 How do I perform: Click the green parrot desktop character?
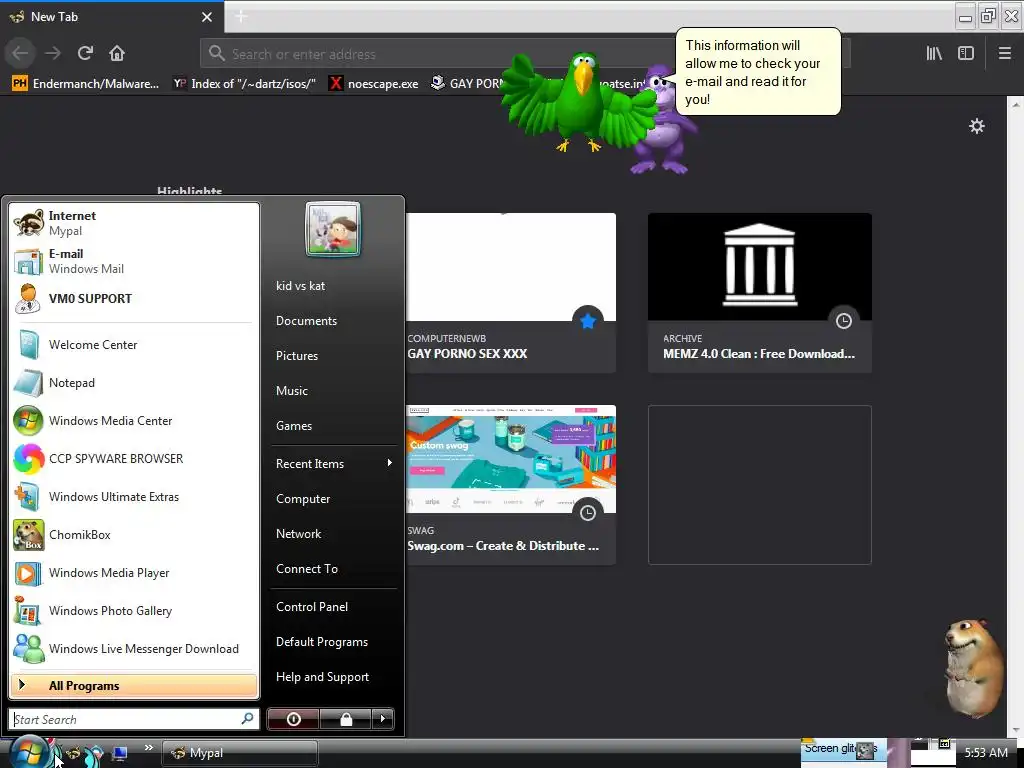pyautogui.click(x=578, y=101)
